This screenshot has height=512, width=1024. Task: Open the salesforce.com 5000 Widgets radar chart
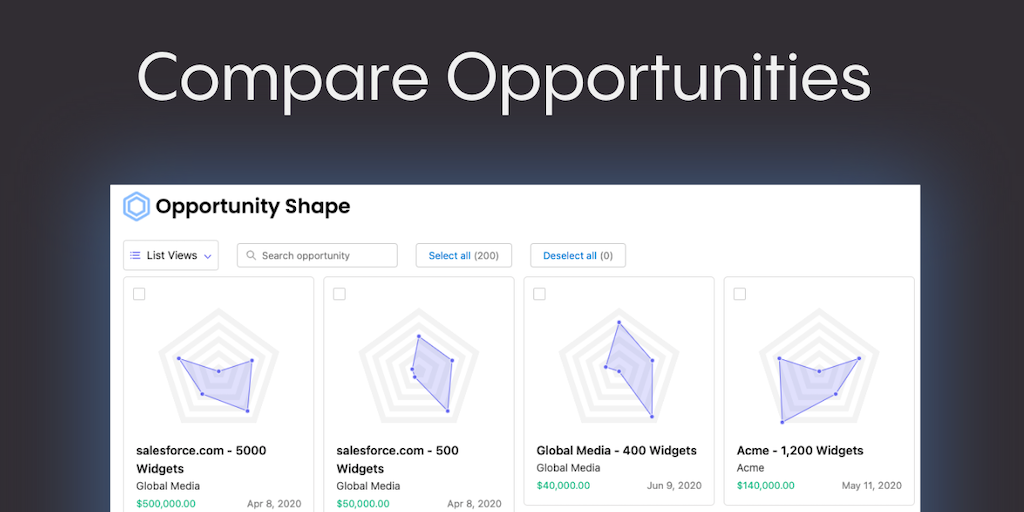(x=218, y=367)
